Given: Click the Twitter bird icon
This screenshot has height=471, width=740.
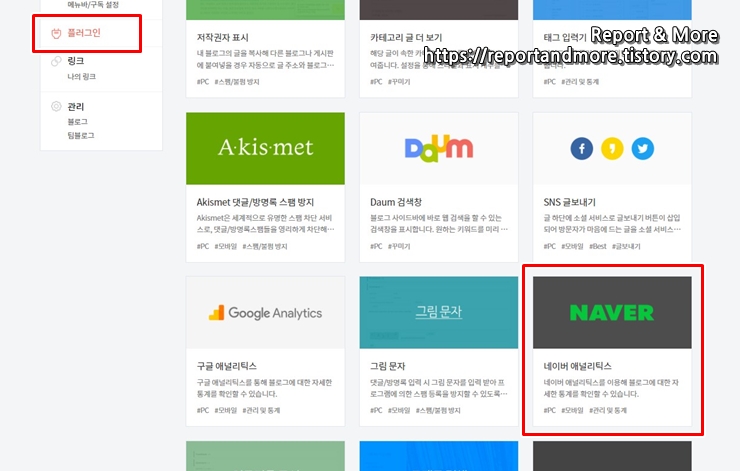Looking at the screenshot, I should tap(643, 149).
